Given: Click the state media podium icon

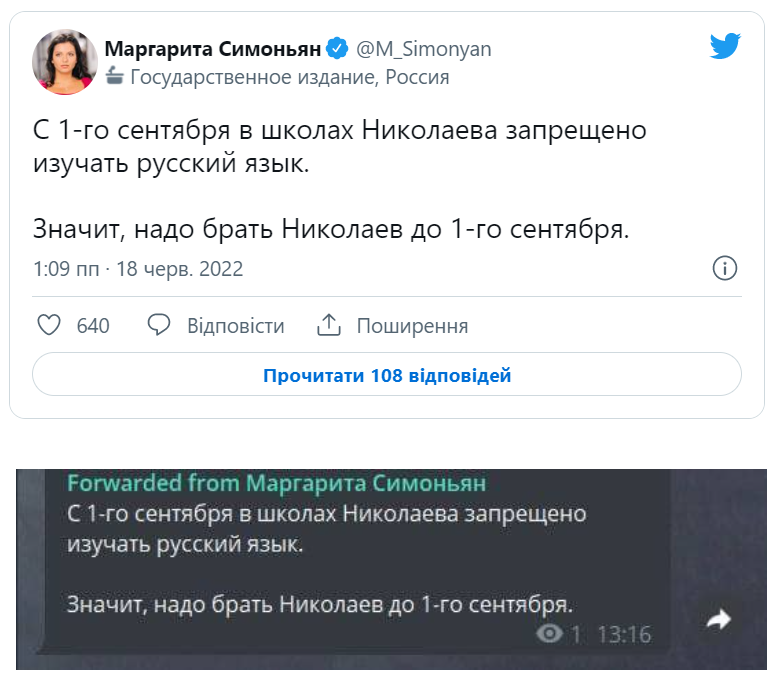Looking at the screenshot, I should coord(114,77).
